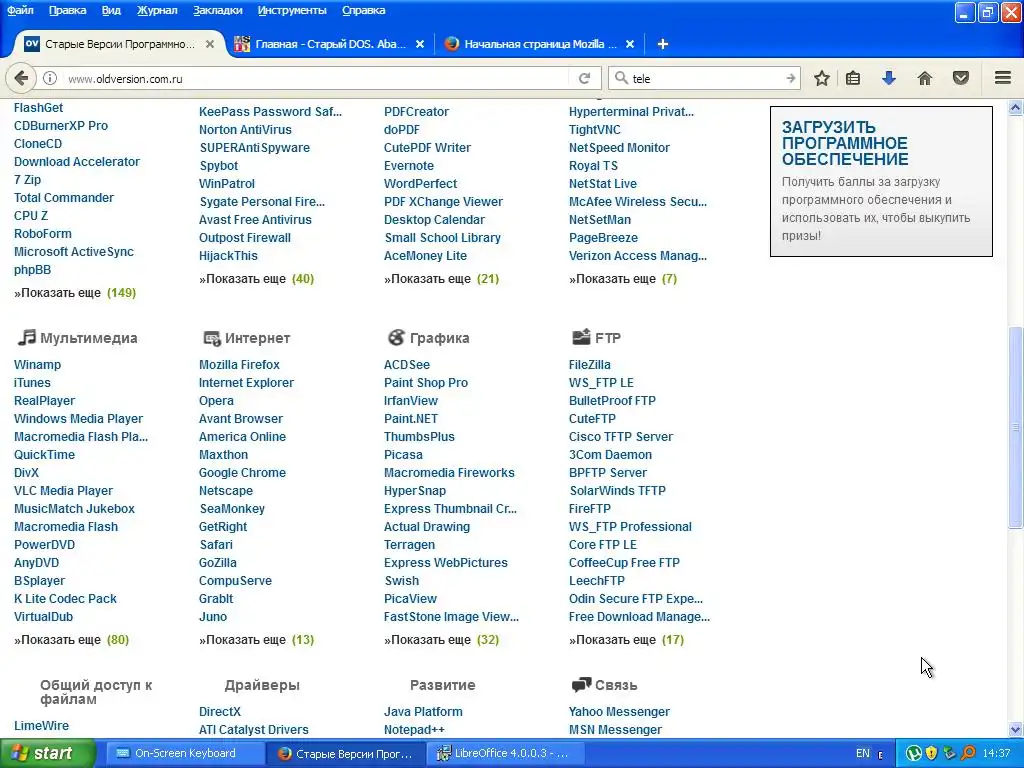Open the Paint.NET link
The width and height of the screenshot is (1024, 768).
pos(411,419)
